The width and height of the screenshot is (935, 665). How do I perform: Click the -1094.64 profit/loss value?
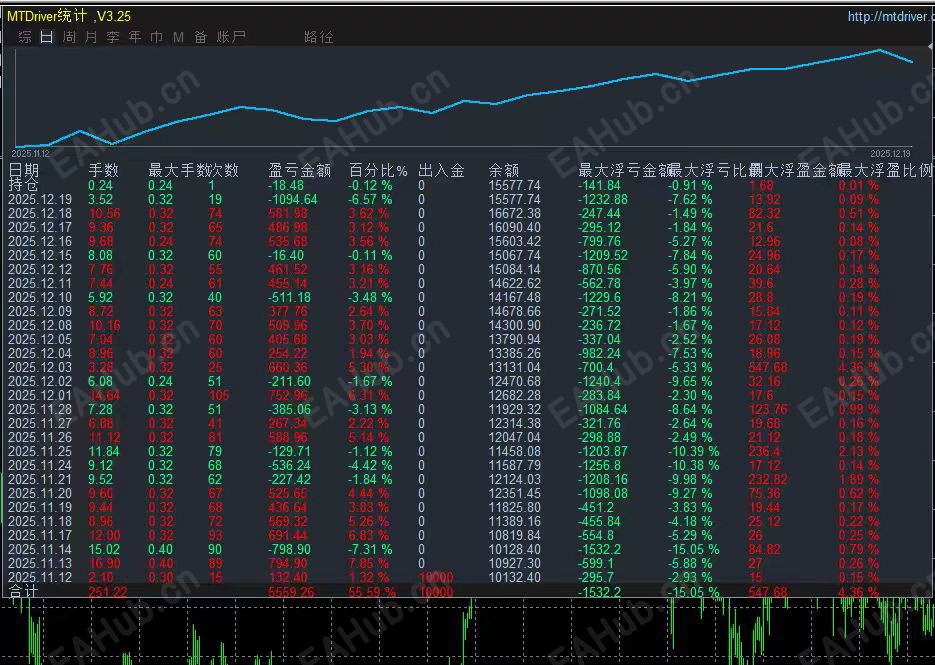pos(292,199)
